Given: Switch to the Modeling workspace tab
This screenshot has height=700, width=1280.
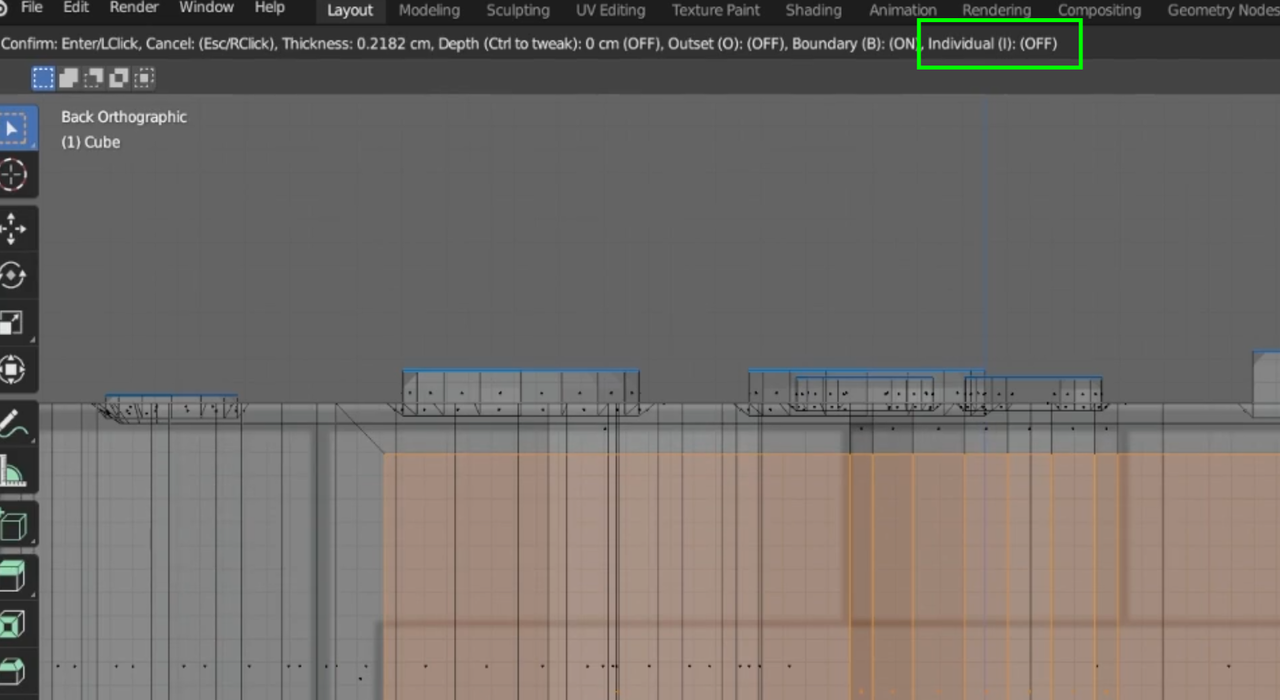Looking at the screenshot, I should (429, 11).
